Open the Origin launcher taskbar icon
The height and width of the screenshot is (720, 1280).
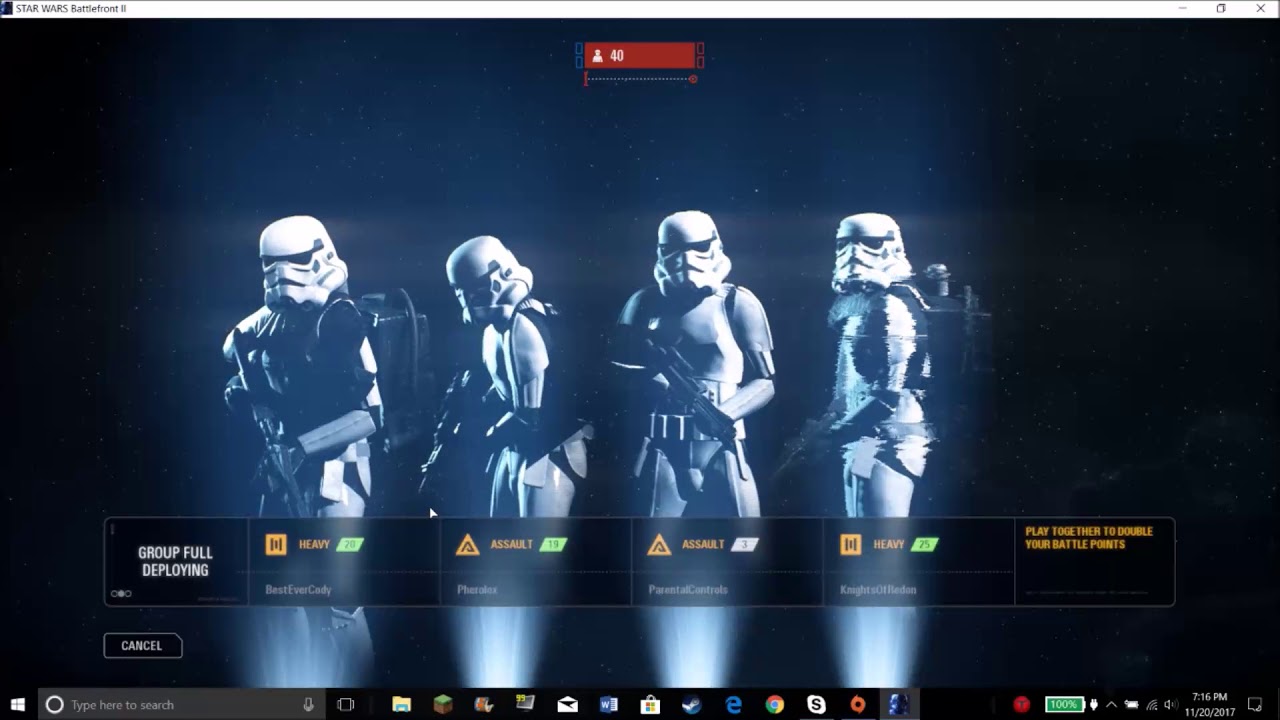coord(858,705)
